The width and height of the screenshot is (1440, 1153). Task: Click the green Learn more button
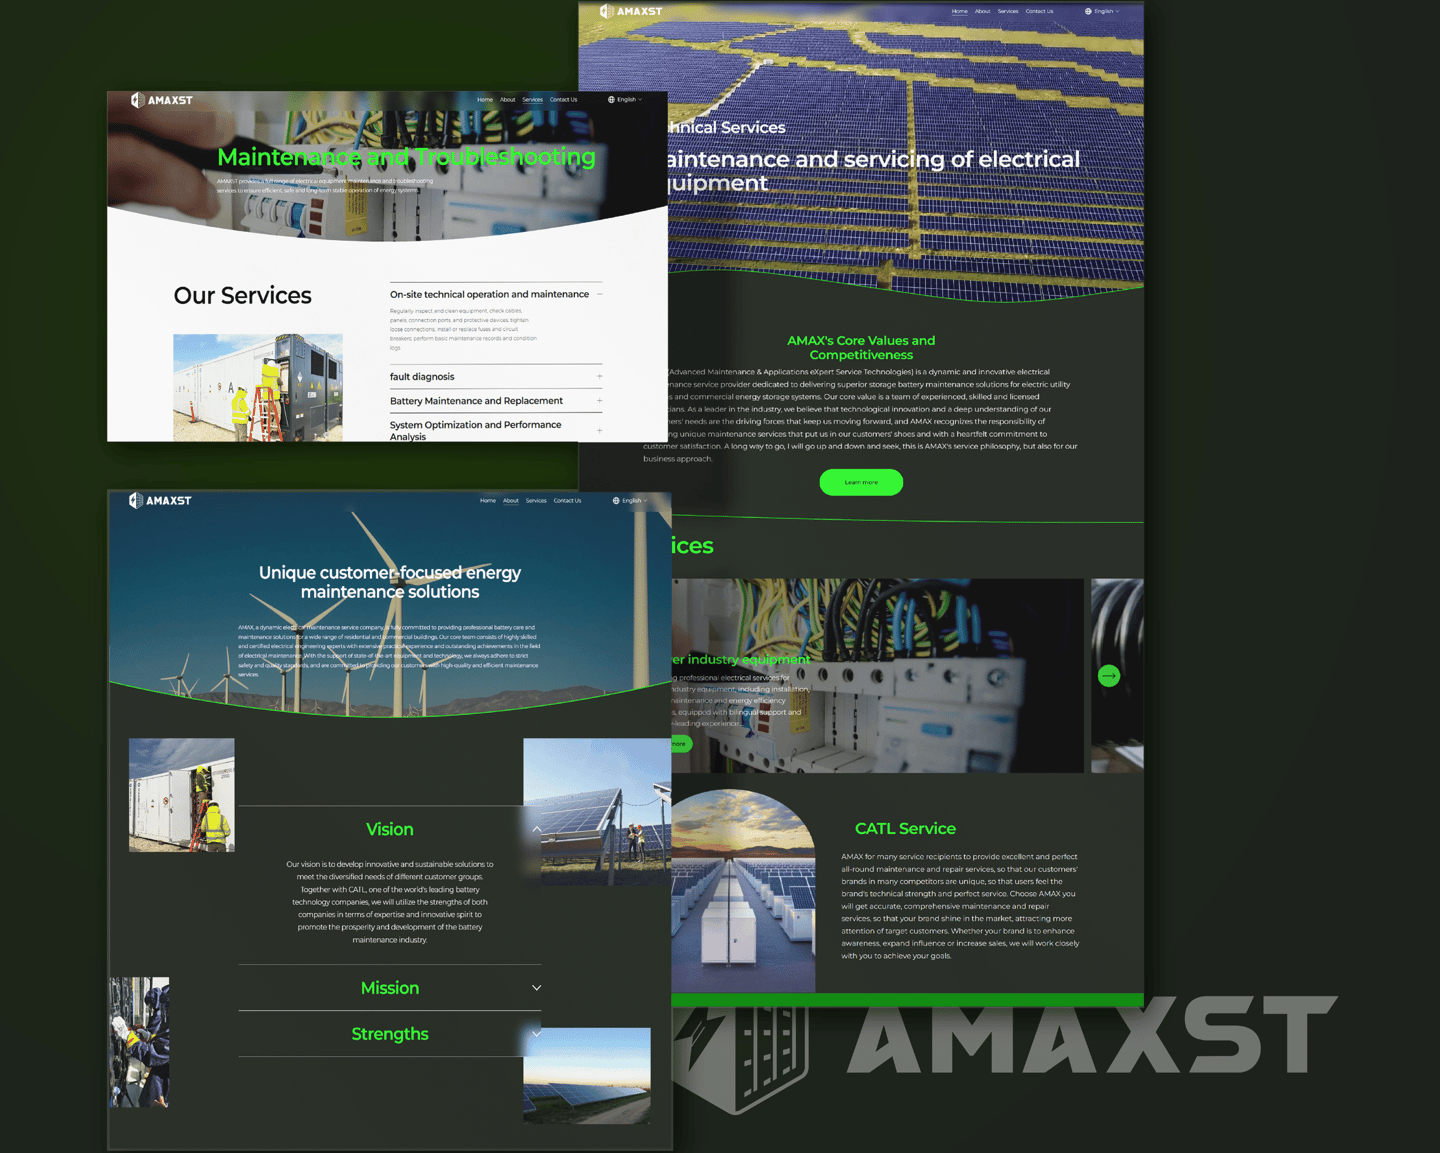(861, 482)
